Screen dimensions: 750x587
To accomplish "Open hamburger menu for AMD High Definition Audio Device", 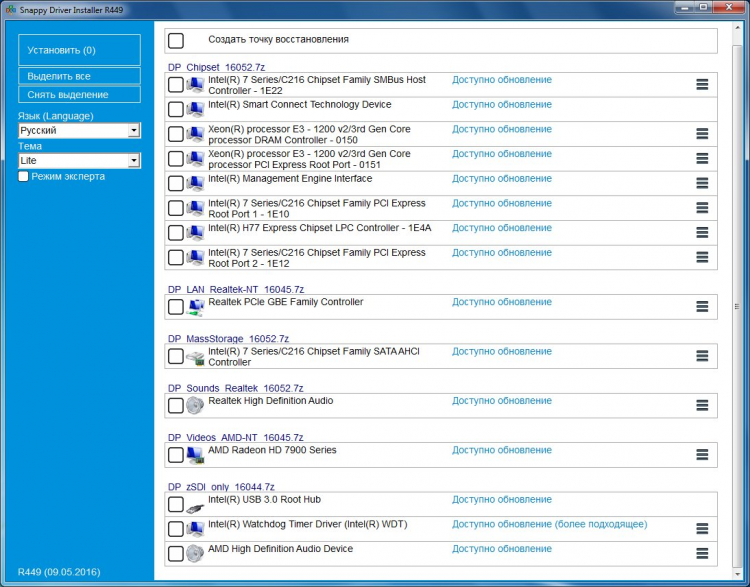I will (x=702, y=554).
